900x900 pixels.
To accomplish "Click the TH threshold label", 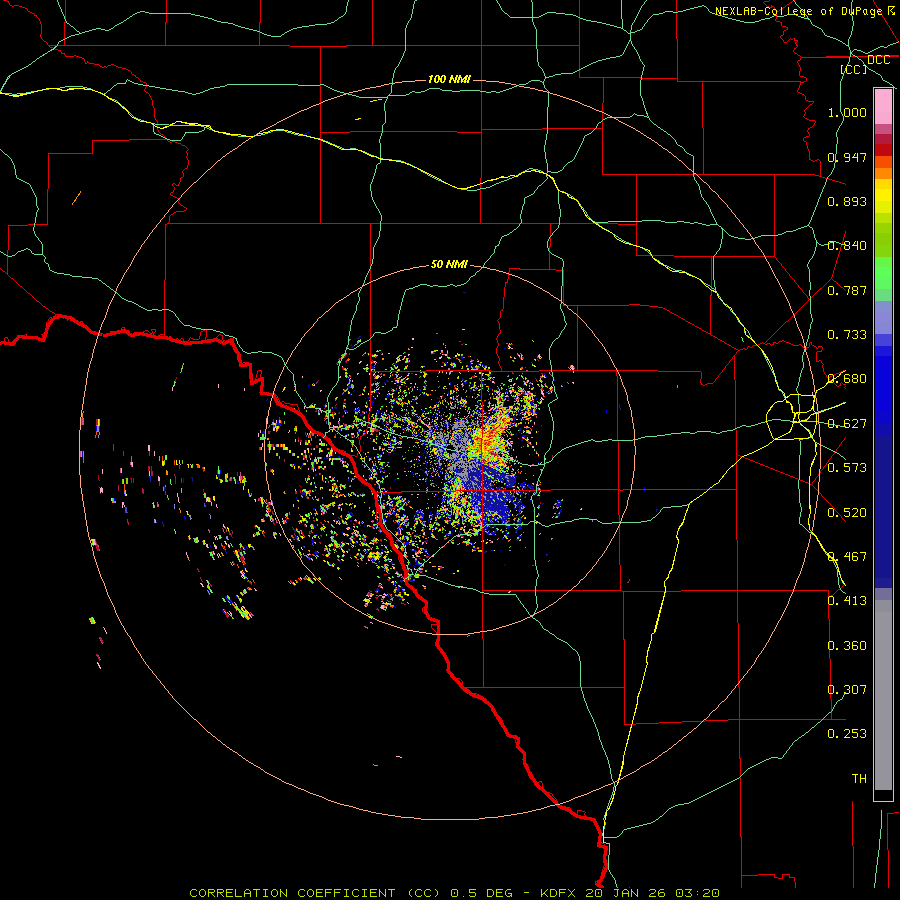I will coord(859,779).
